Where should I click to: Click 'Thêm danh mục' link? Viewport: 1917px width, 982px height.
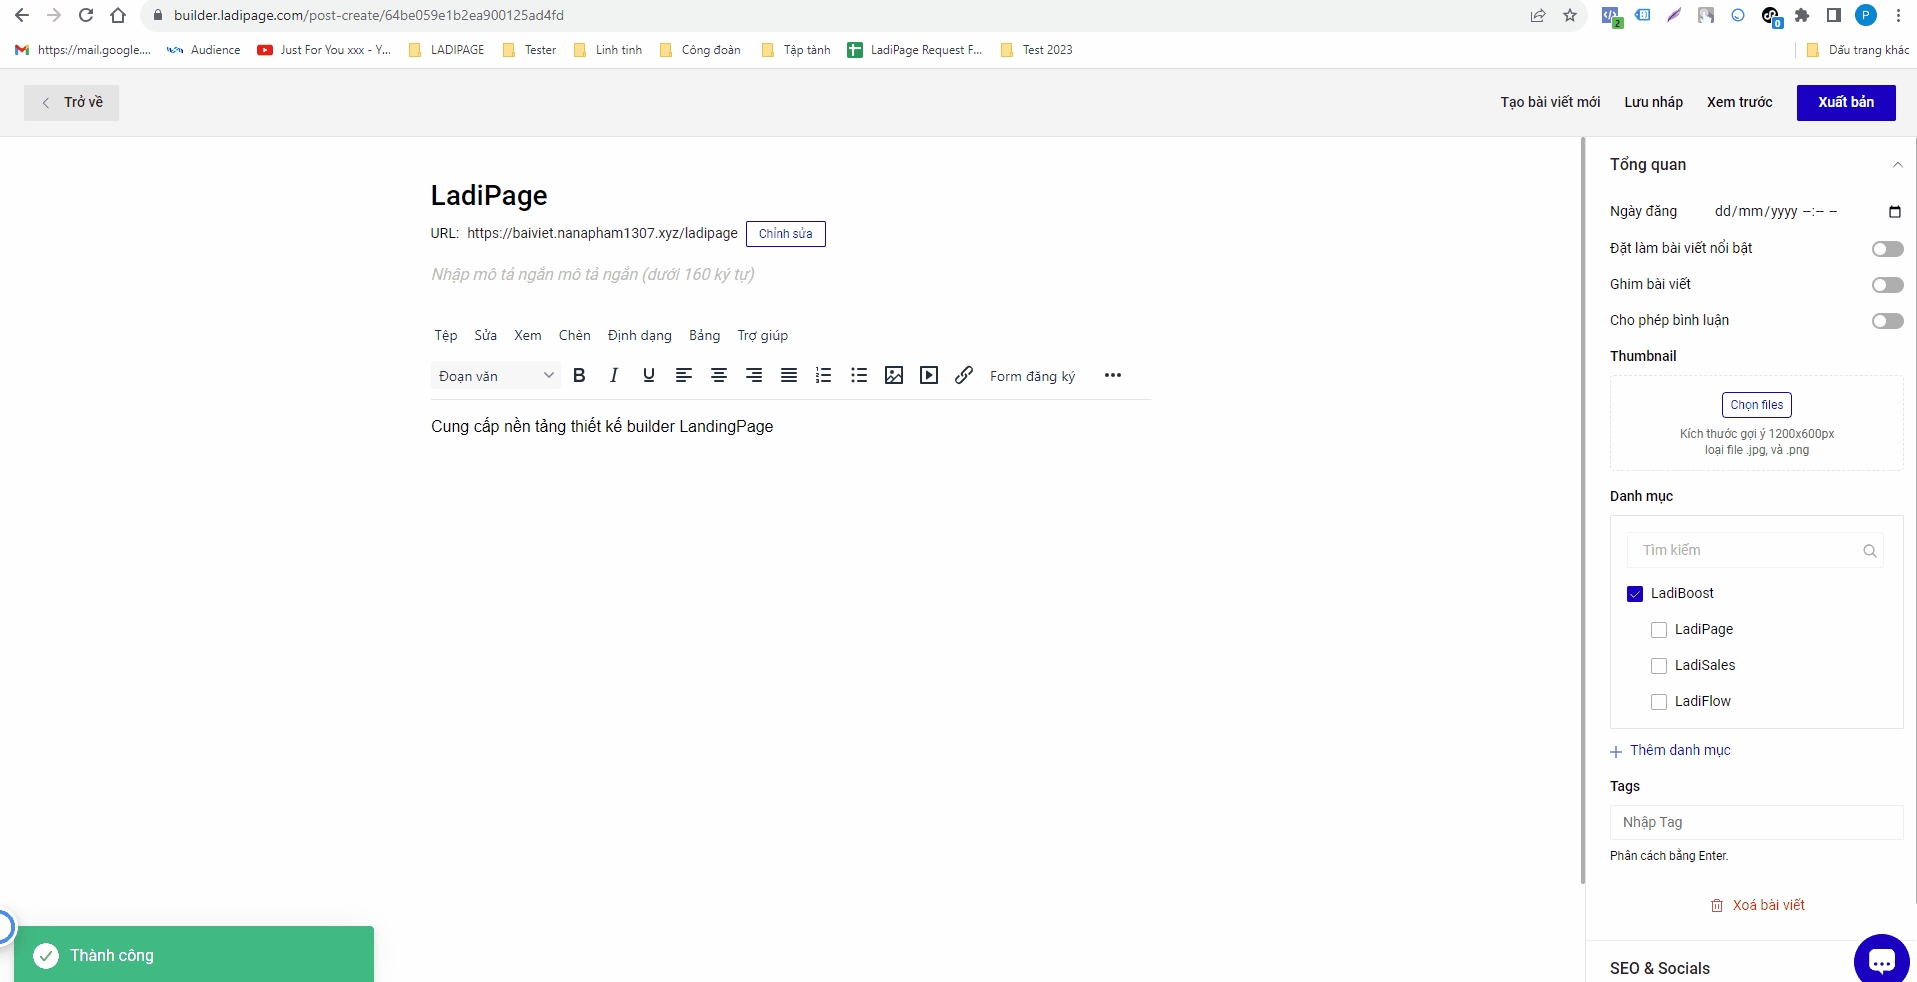(1679, 750)
